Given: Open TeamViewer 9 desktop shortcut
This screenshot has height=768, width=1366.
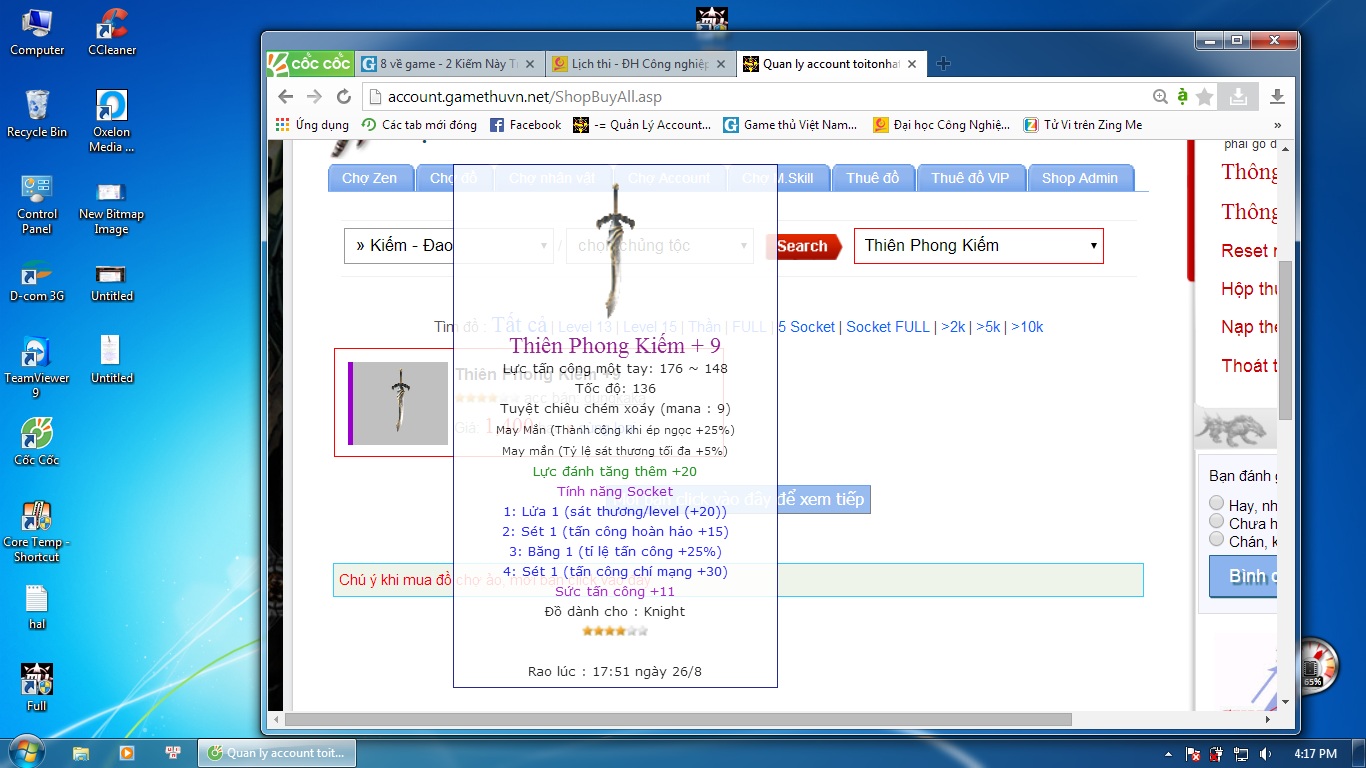Looking at the screenshot, I should tap(36, 366).
